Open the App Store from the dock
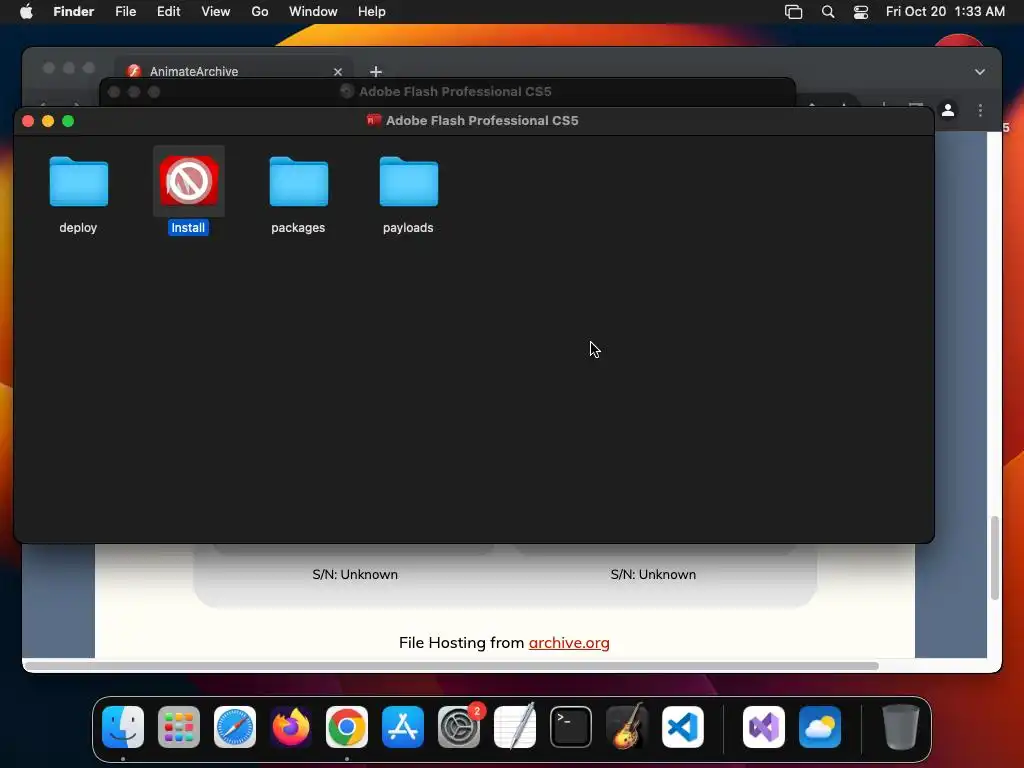Image resolution: width=1024 pixels, height=768 pixels. pos(403,727)
